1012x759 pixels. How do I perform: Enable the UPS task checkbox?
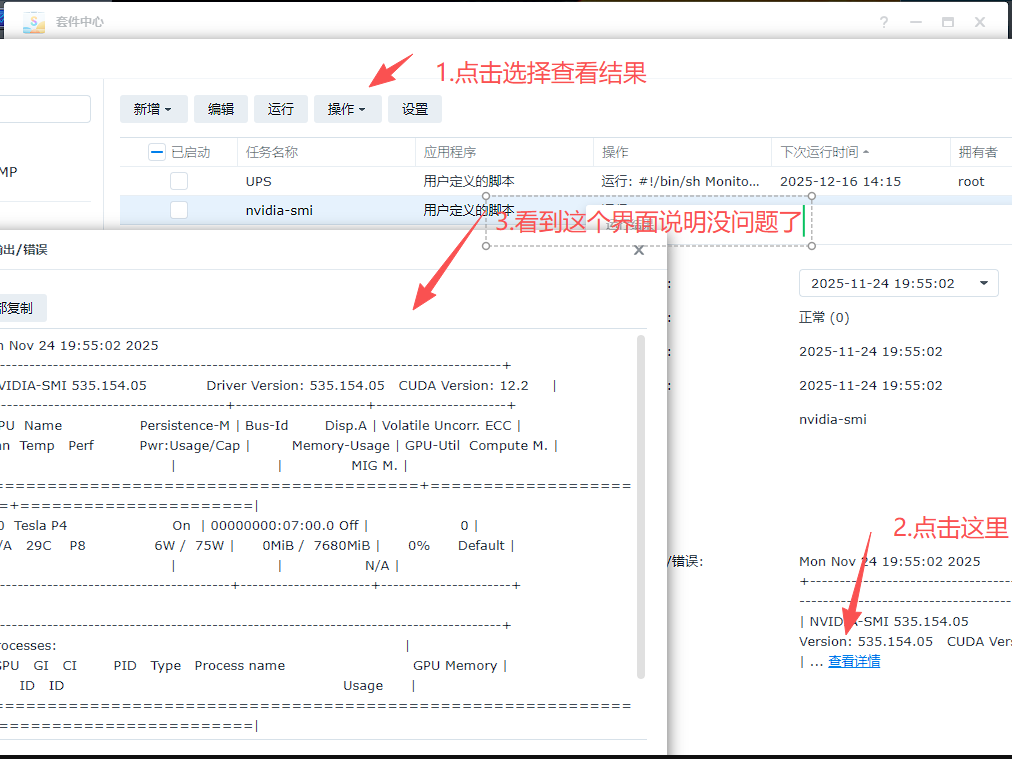(x=179, y=181)
